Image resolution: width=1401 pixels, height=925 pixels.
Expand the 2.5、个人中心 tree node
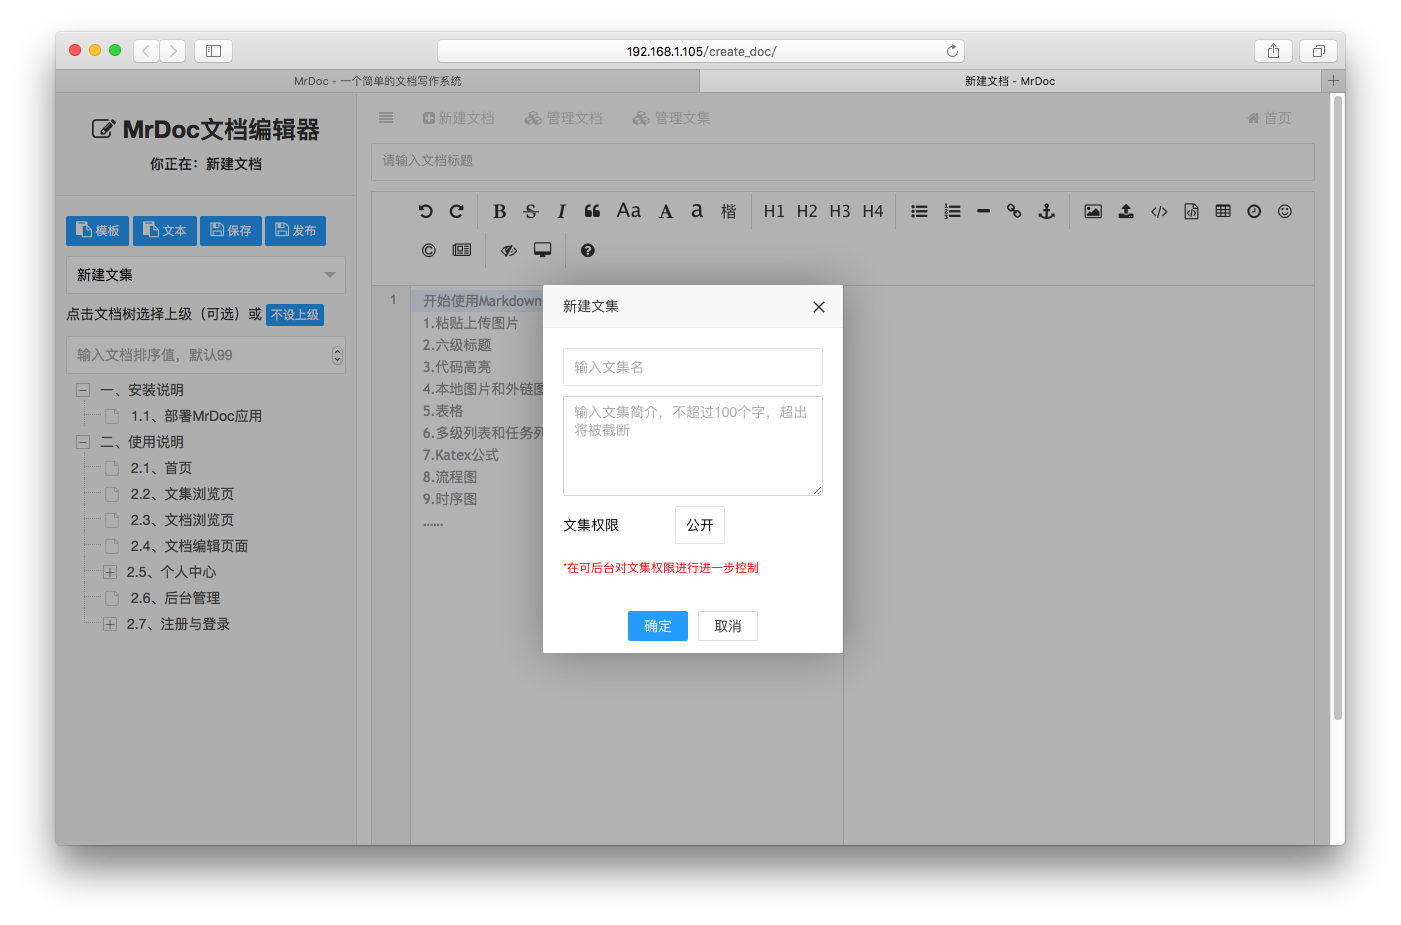click(110, 572)
